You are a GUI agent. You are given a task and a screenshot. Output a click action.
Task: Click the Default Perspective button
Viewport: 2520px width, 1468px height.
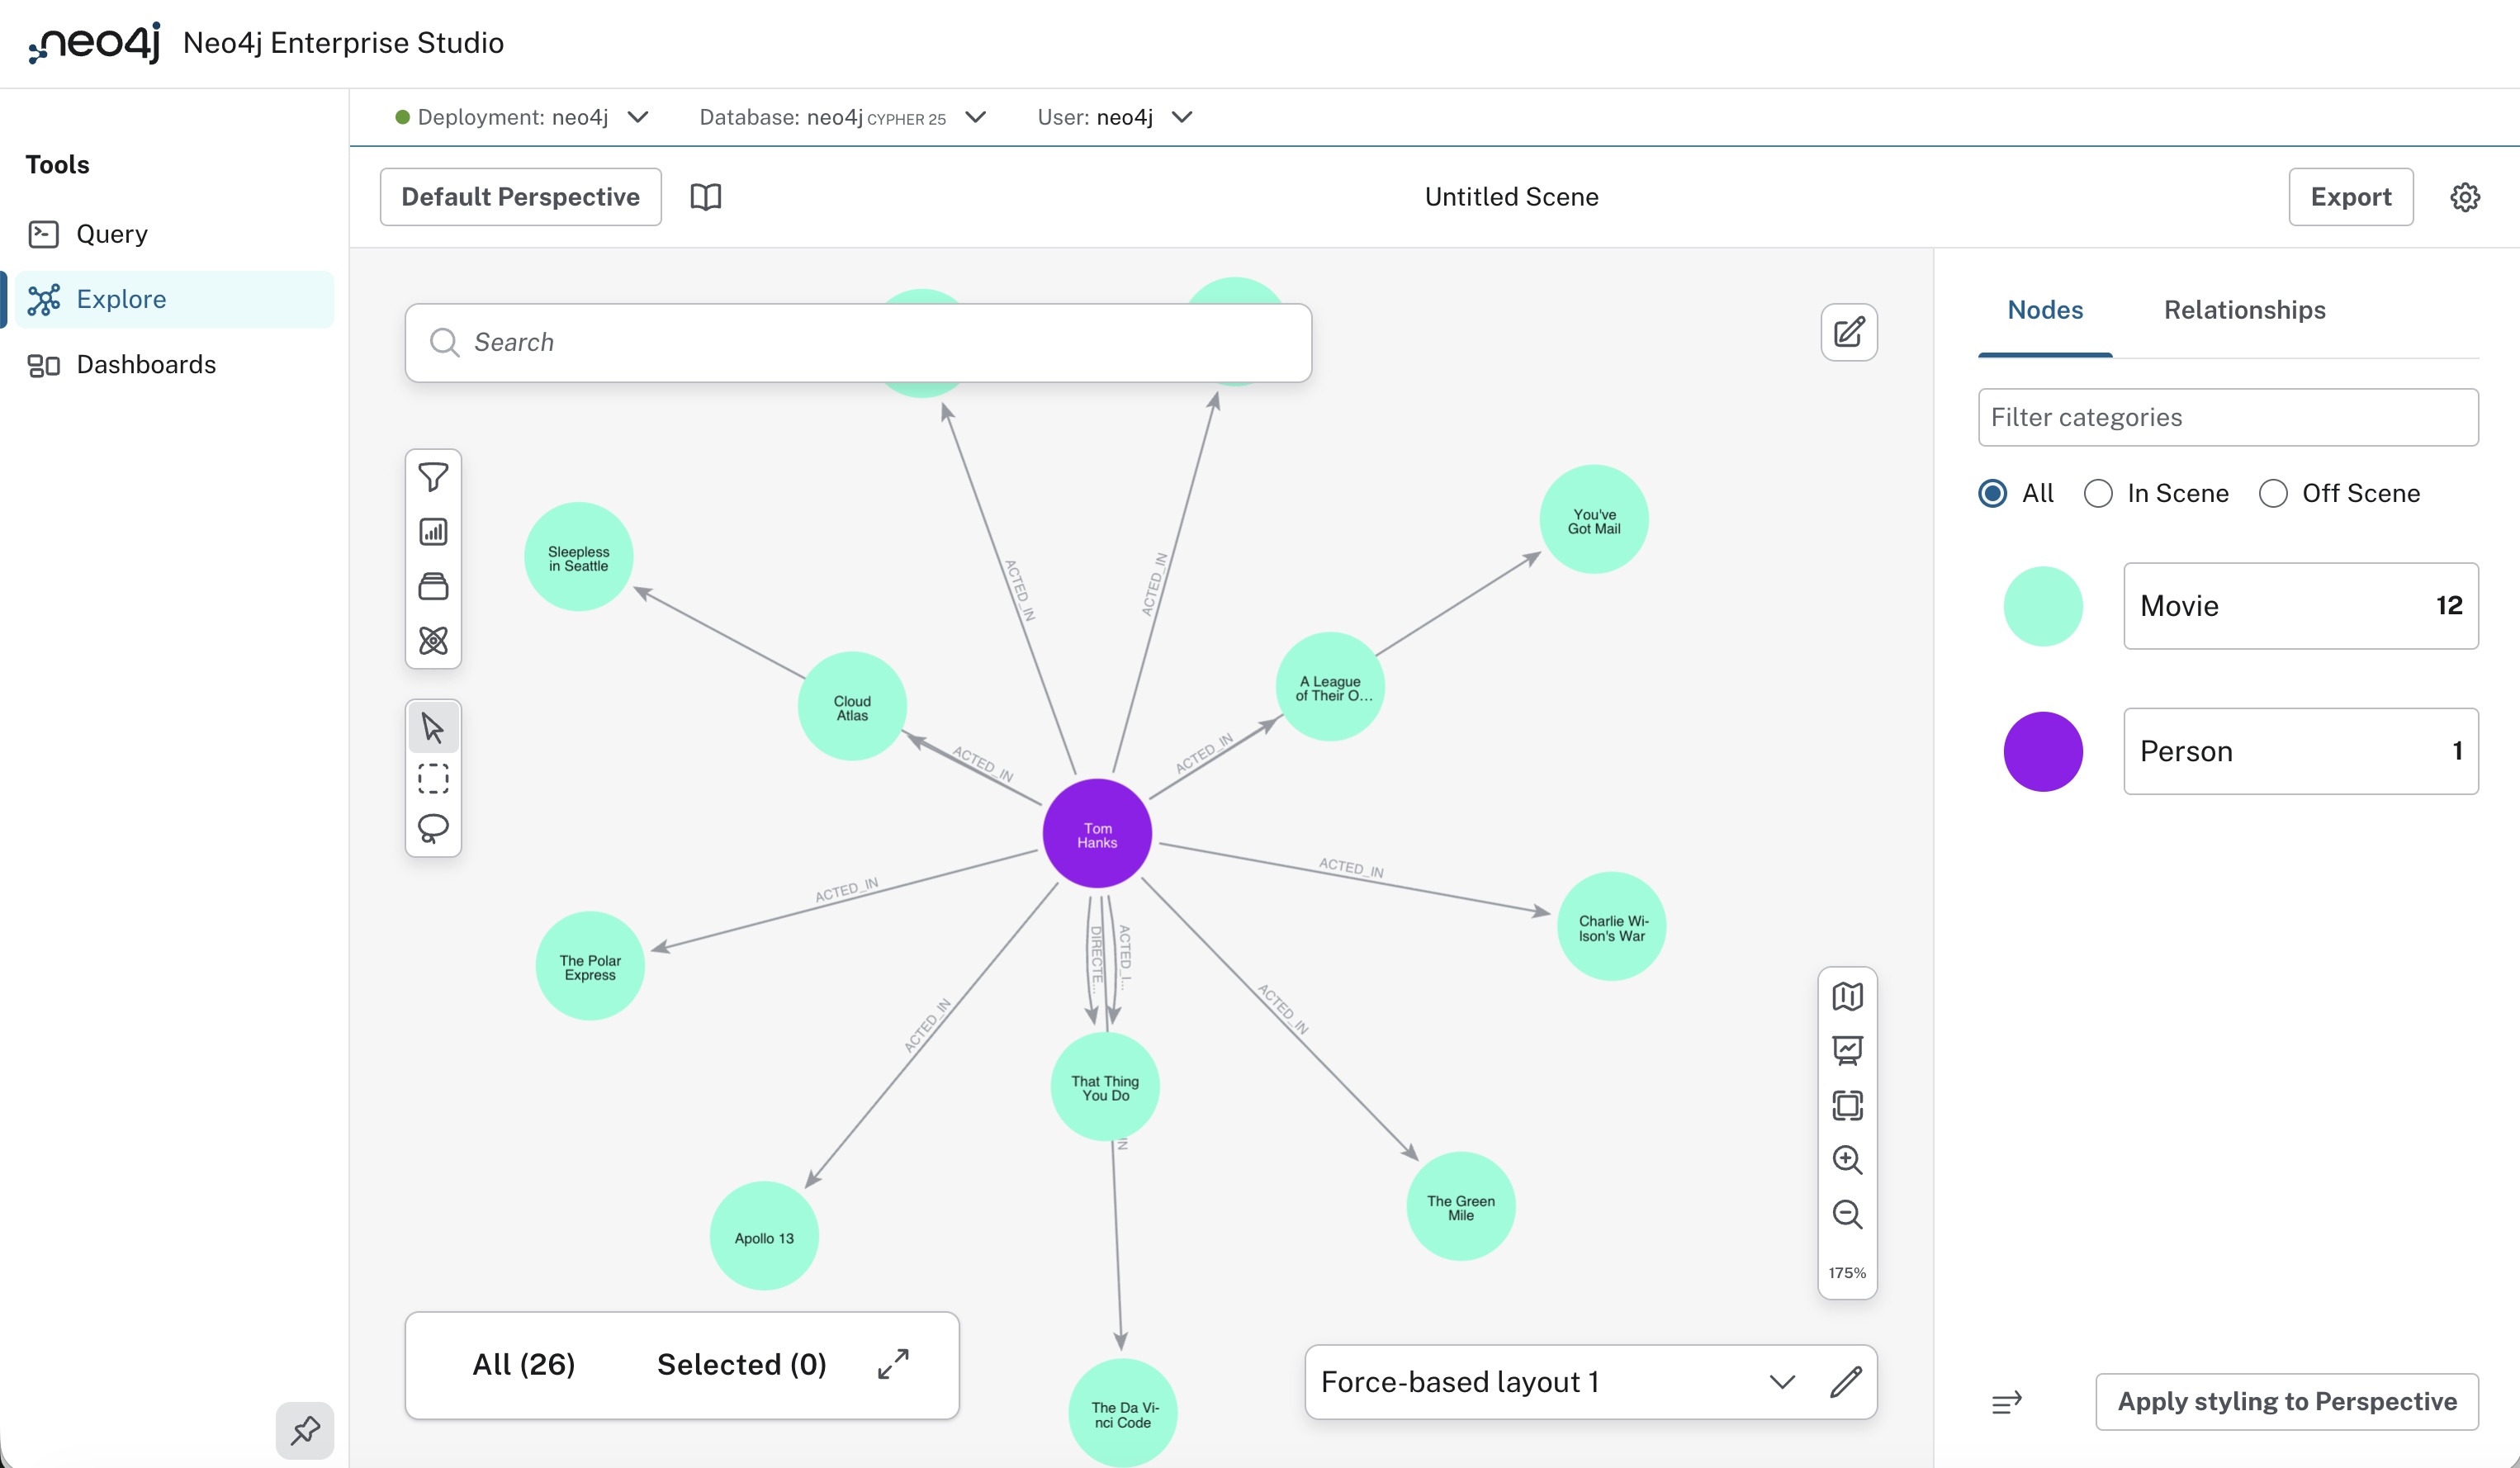pyautogui.click(x=520, y=197)
